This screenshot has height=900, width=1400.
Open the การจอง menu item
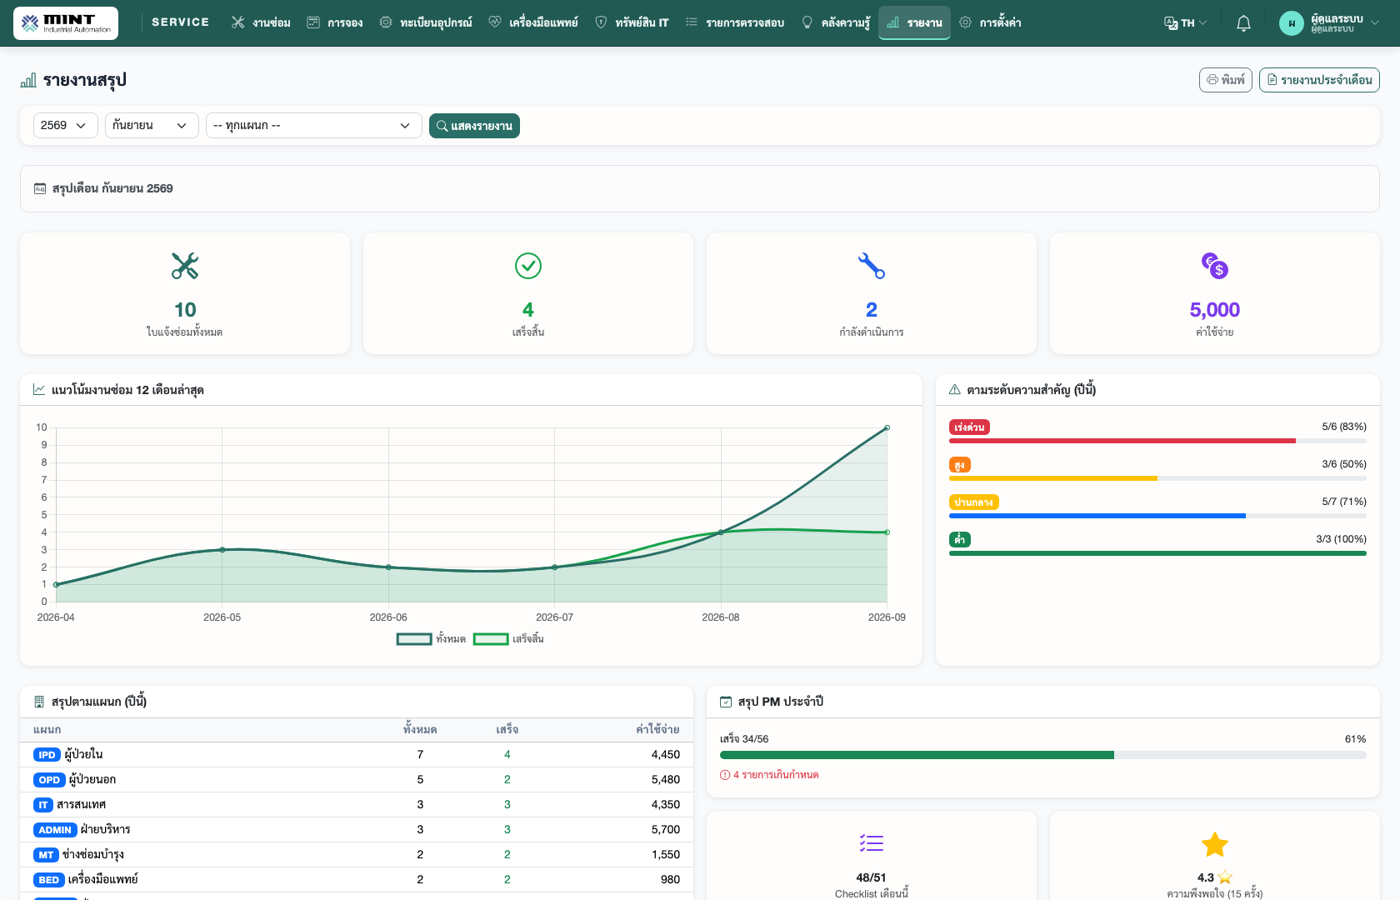(x=335, y=23)
